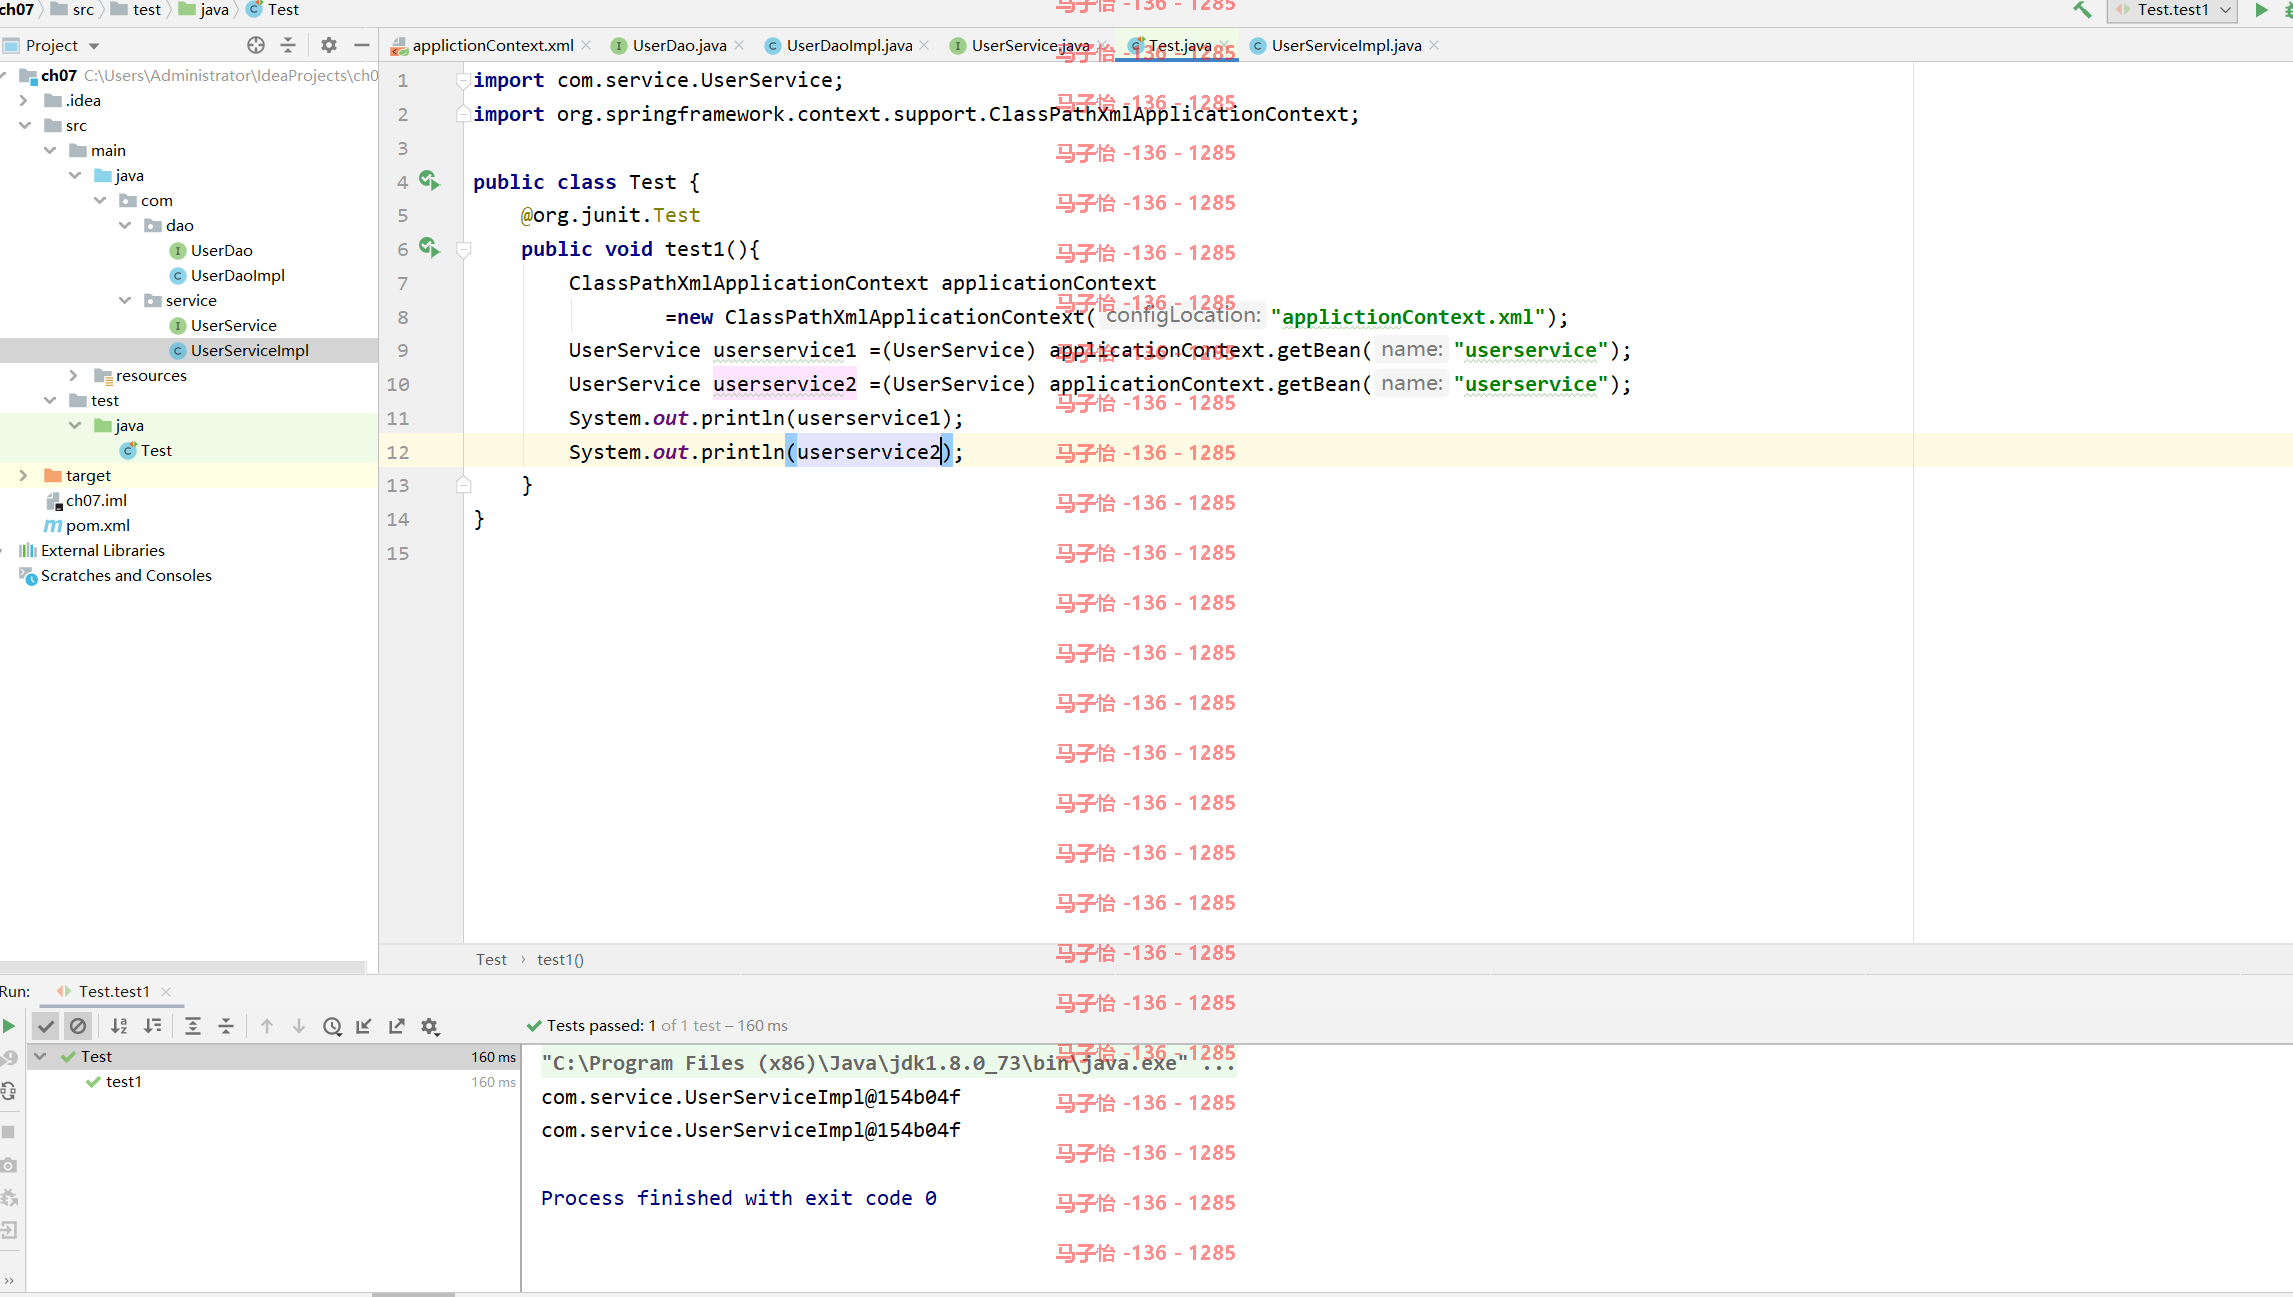Click test1() in the editor breadcrumb
Screen dimensions: 2293x1297
point(560,959)
